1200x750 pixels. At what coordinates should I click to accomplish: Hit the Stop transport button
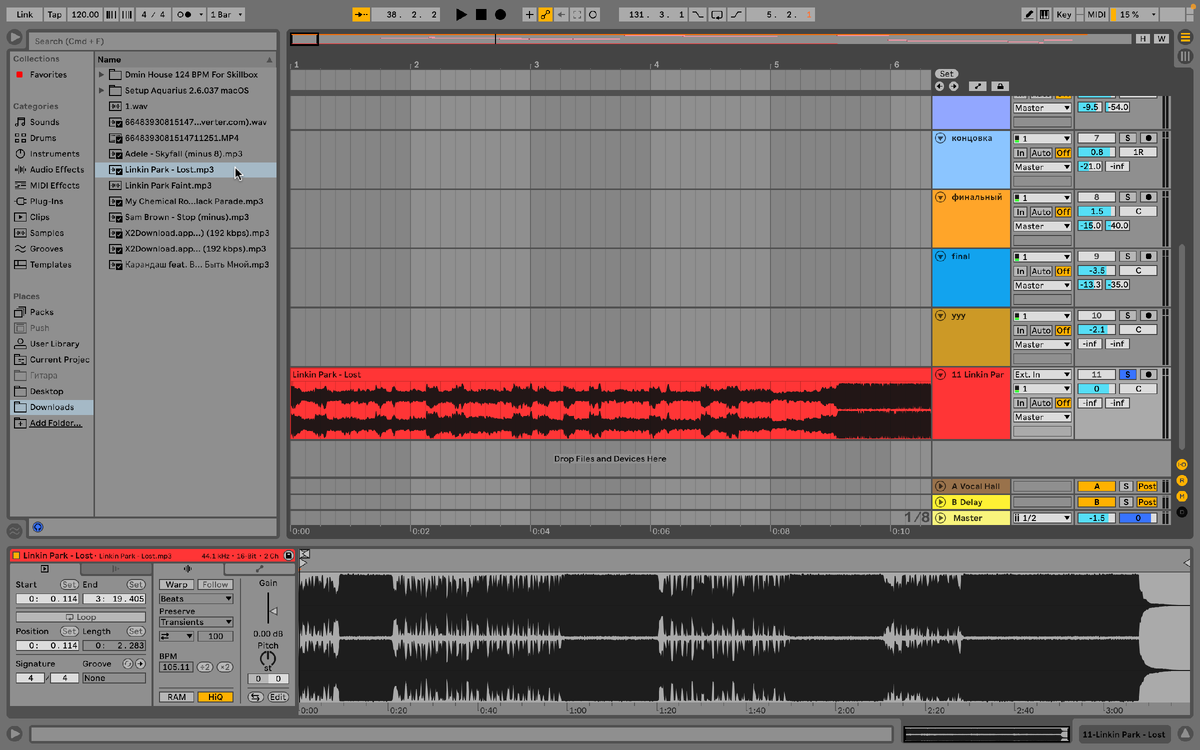(x=481, y=15)
